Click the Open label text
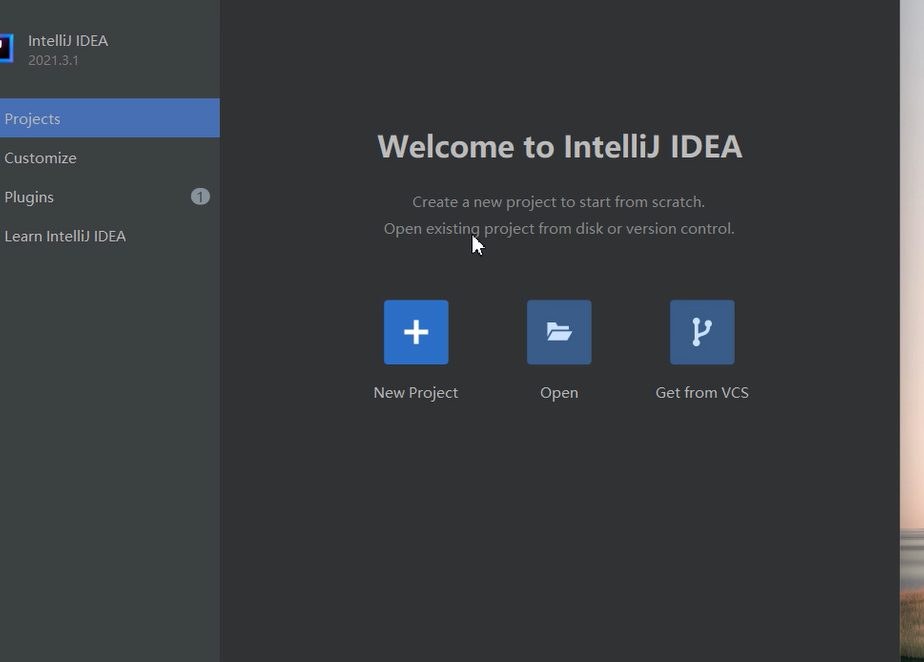Screen dimensions: 924x662 coord(559,393)
